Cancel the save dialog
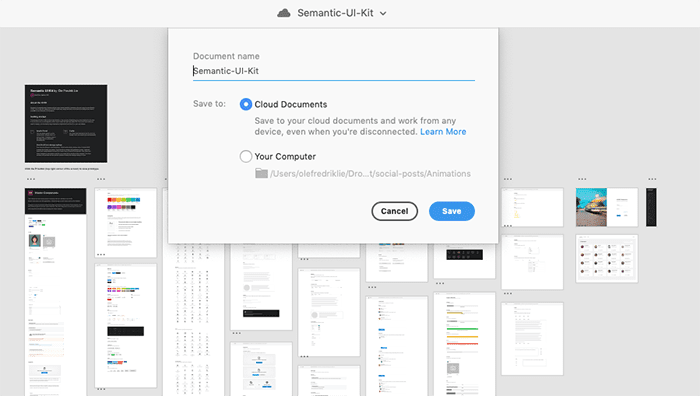Viewport: 700px width, 396px height. tap(395, 211)
